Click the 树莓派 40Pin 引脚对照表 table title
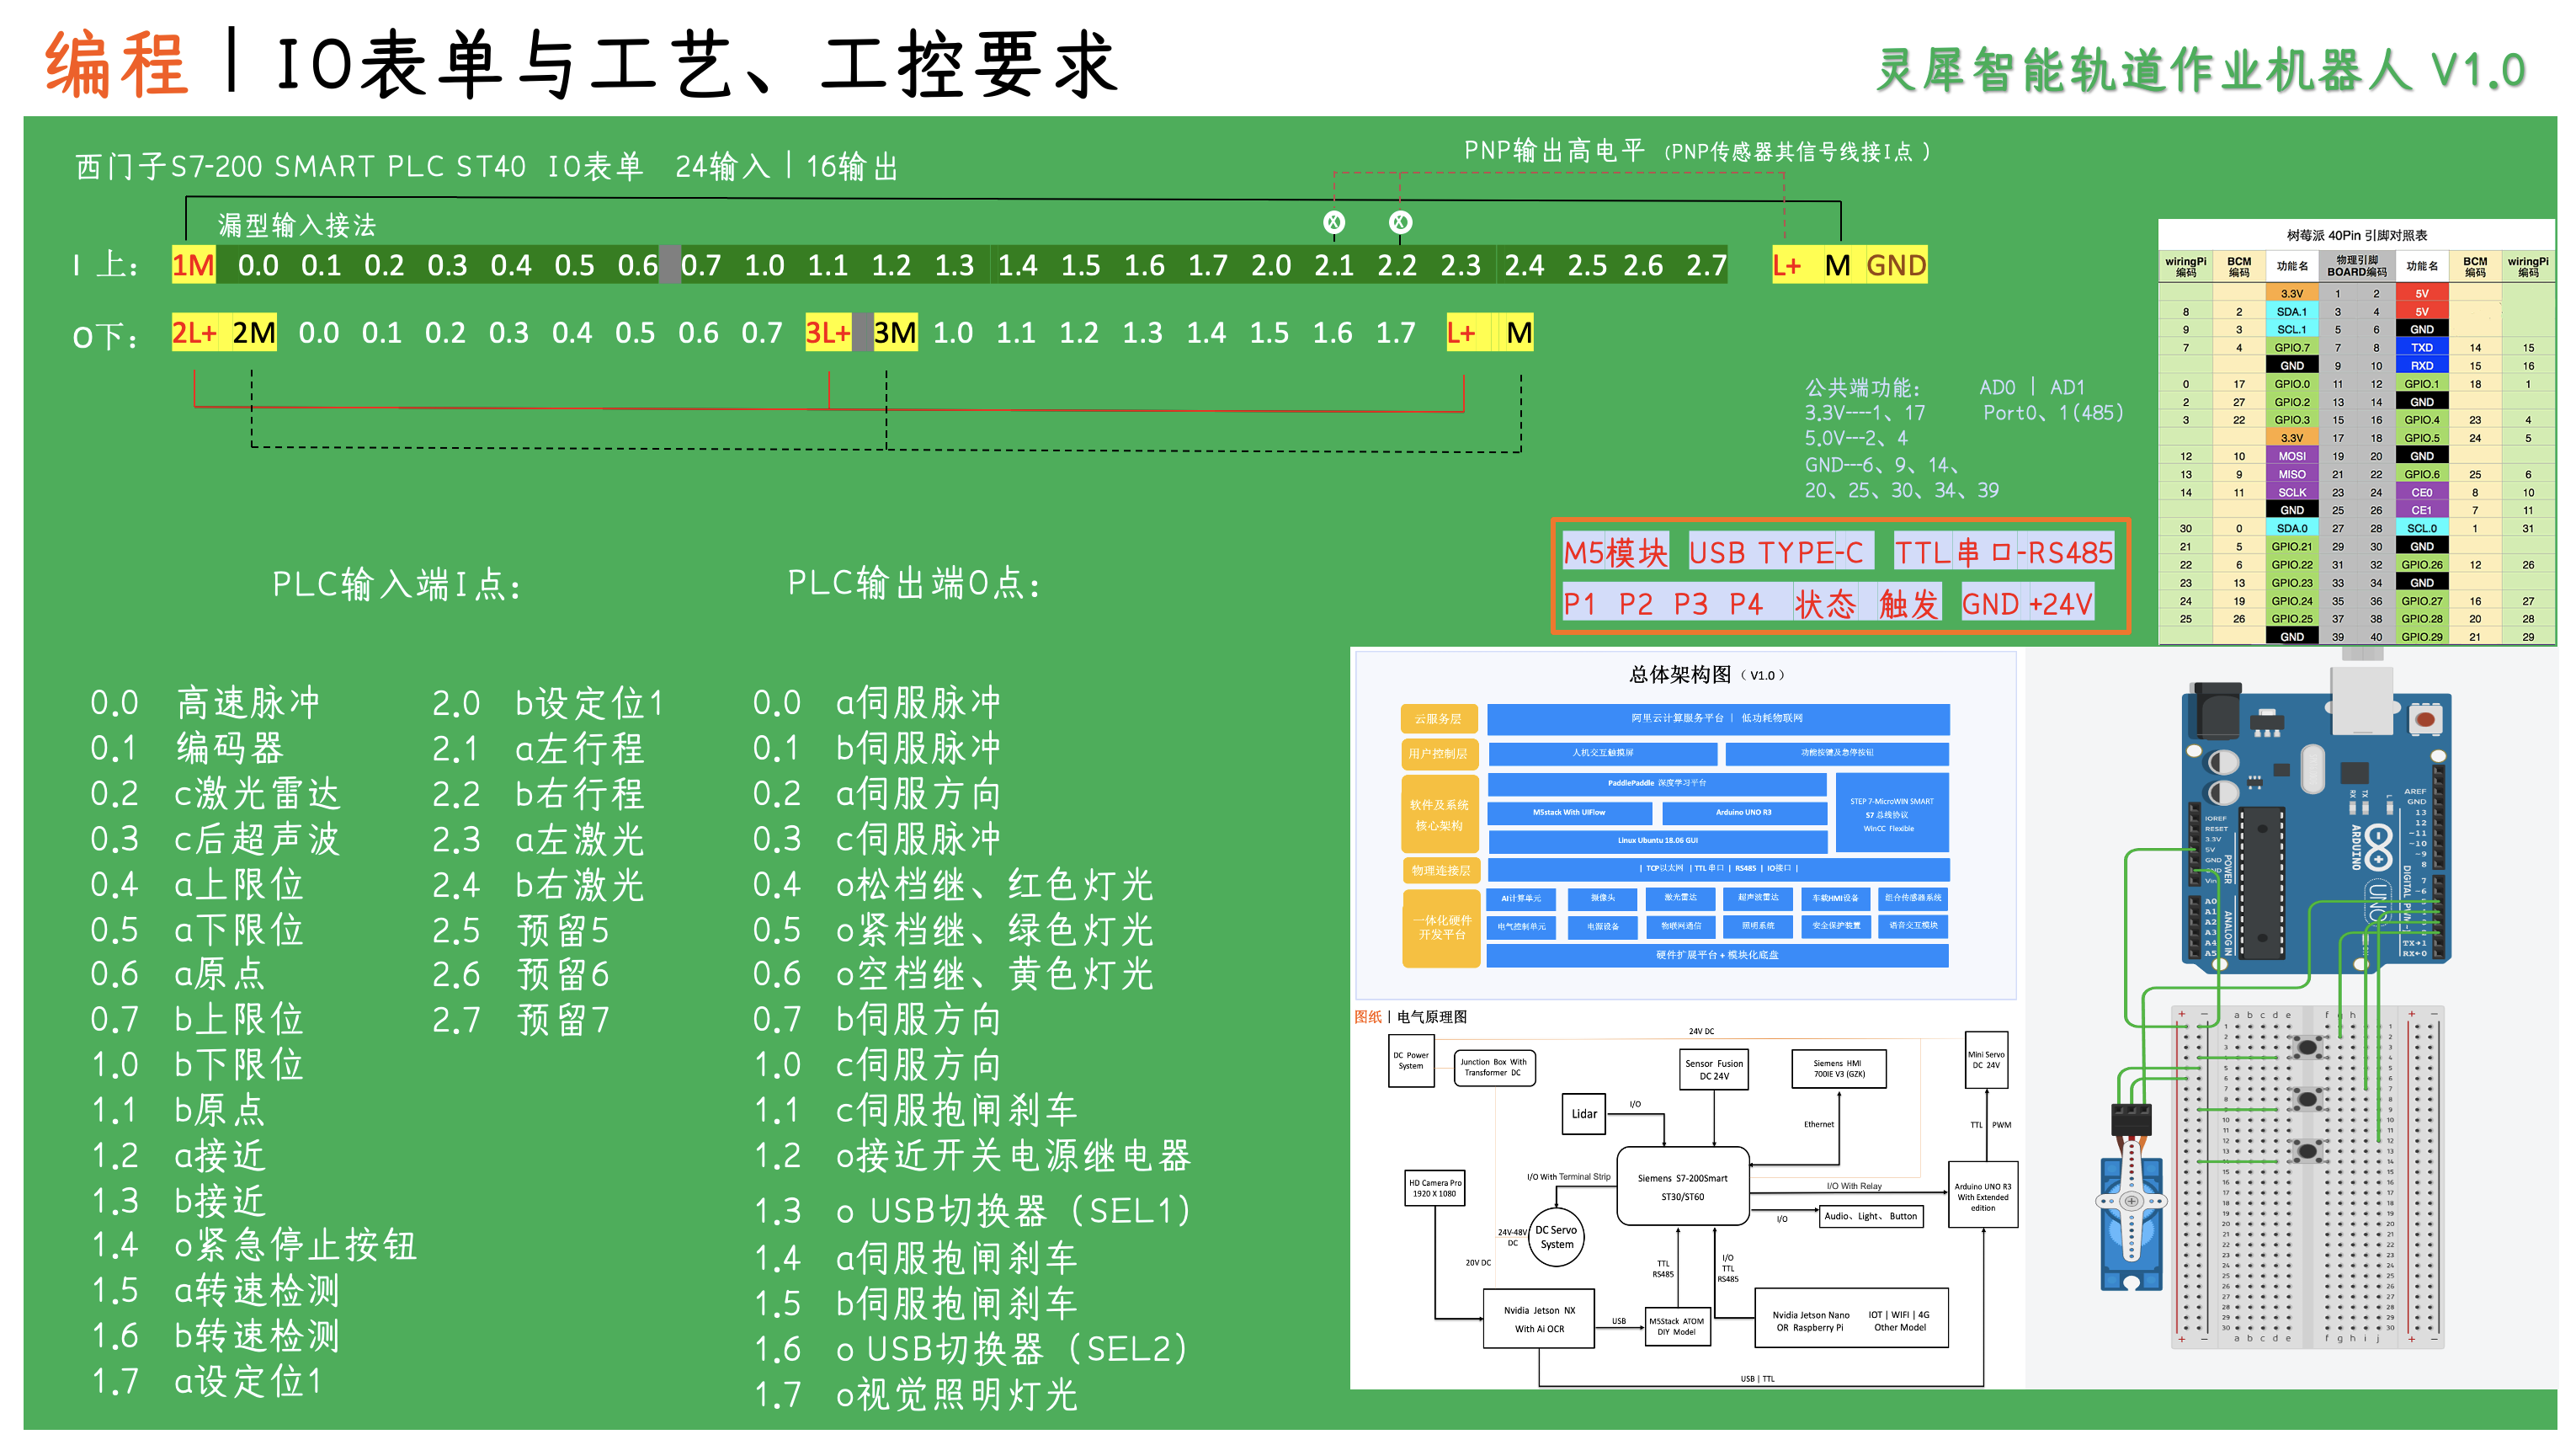 pos(2356,235)
